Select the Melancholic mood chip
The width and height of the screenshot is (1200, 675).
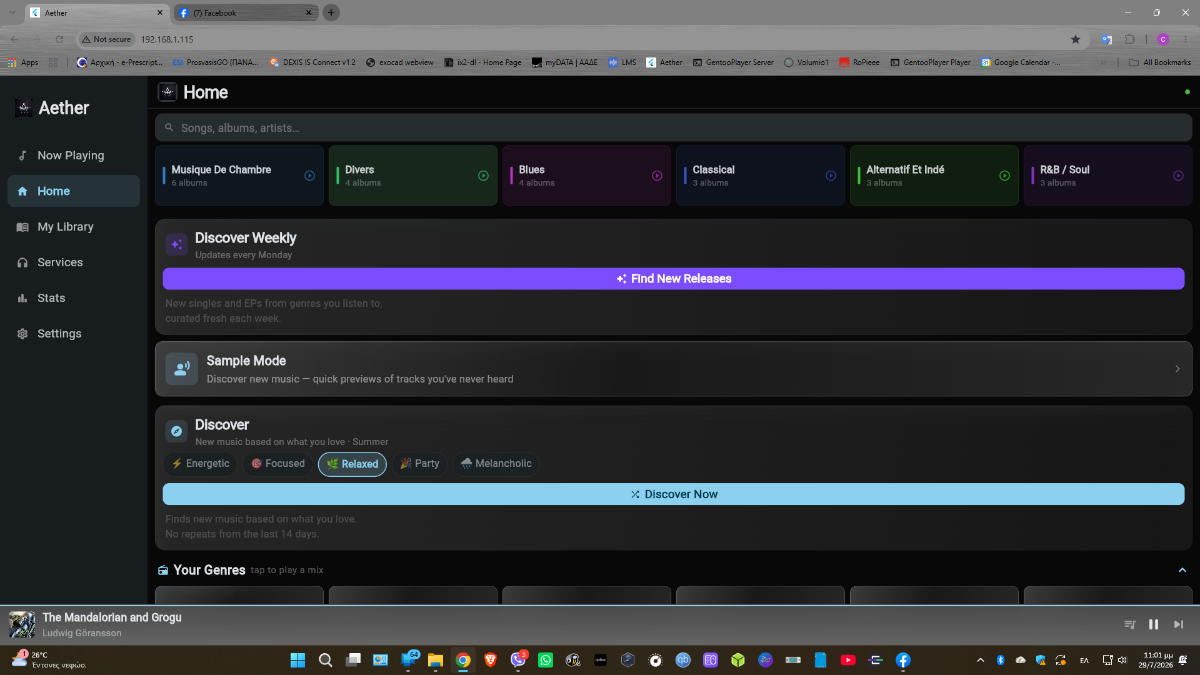(x=496, y=464)
